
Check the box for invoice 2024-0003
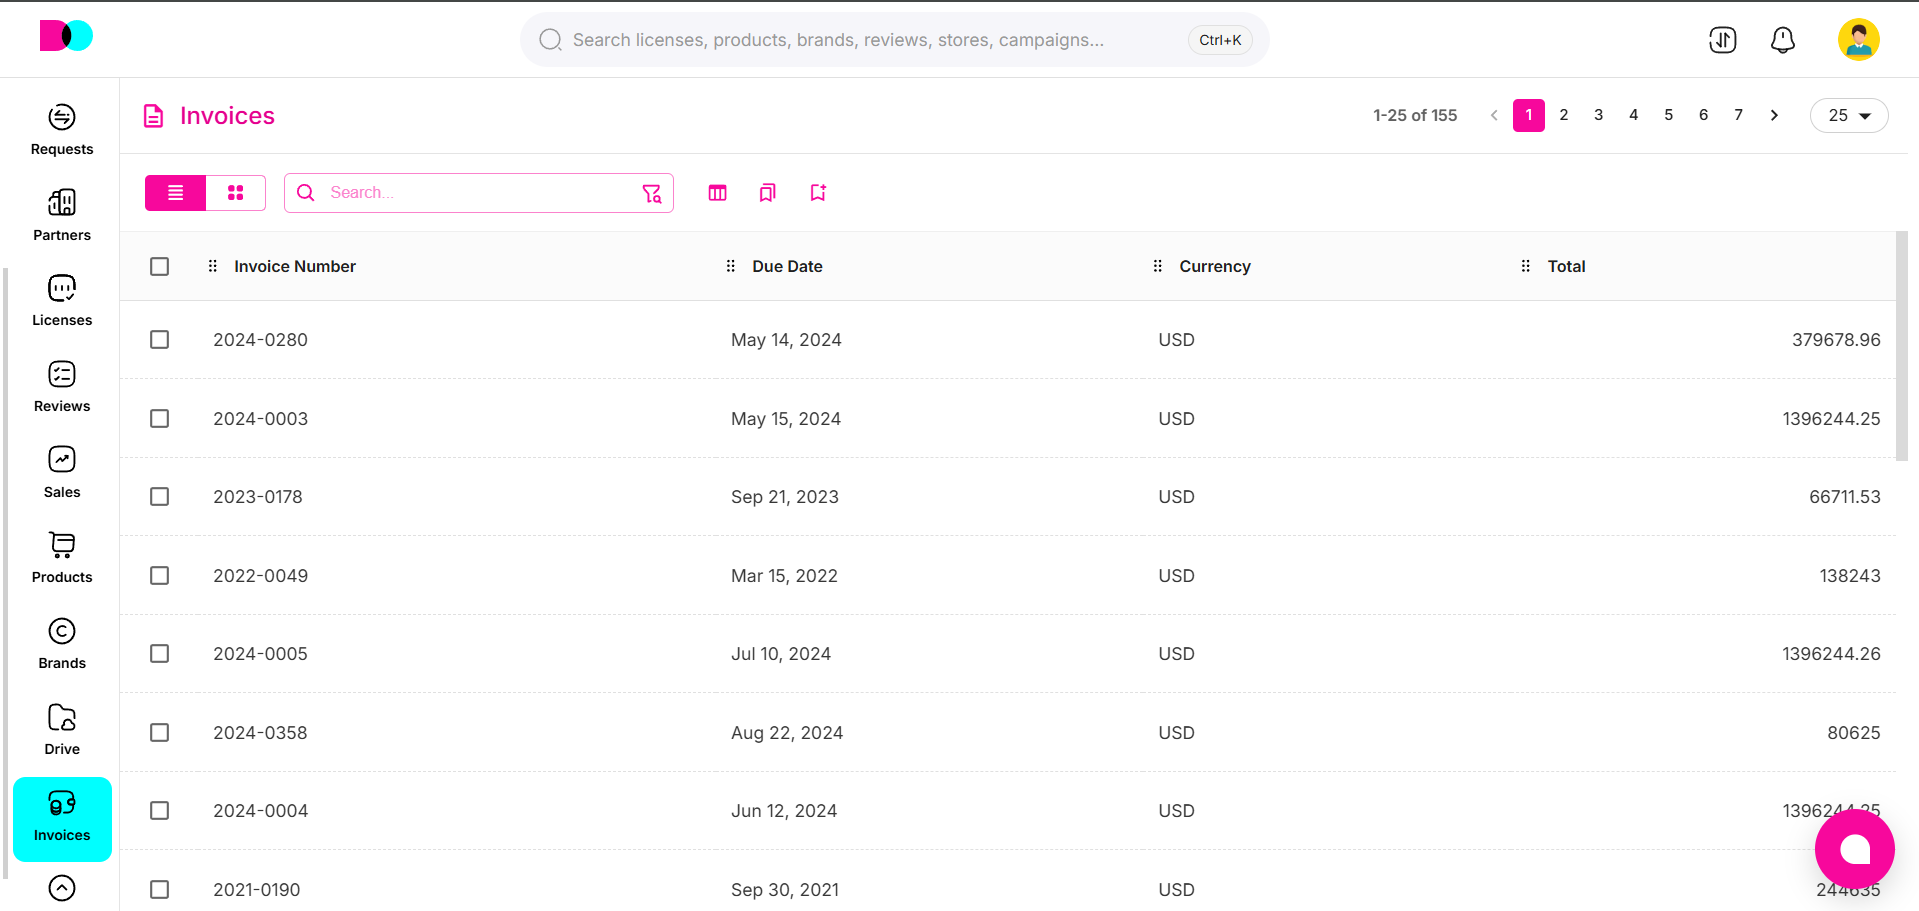[160, 418]
